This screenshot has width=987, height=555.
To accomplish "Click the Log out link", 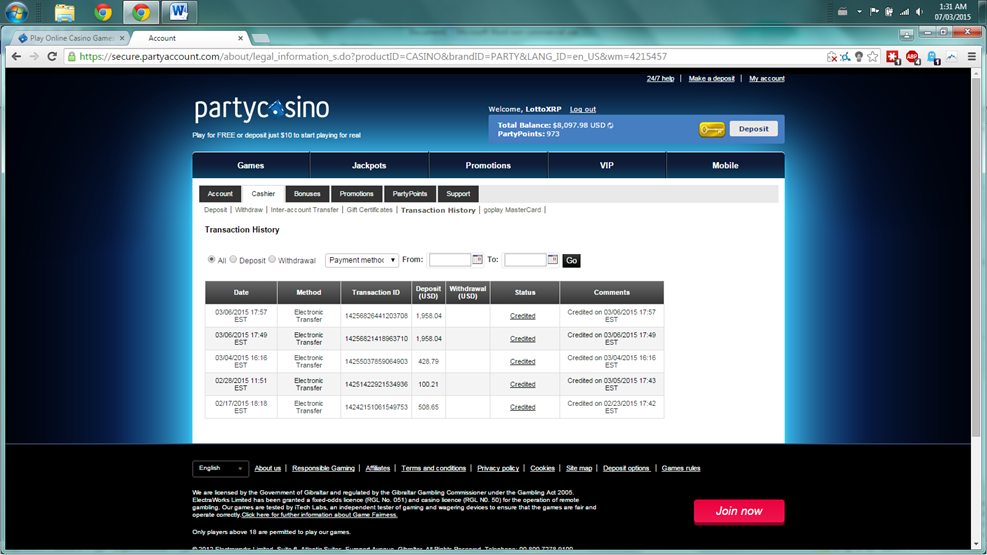I will tap(583, 109).
